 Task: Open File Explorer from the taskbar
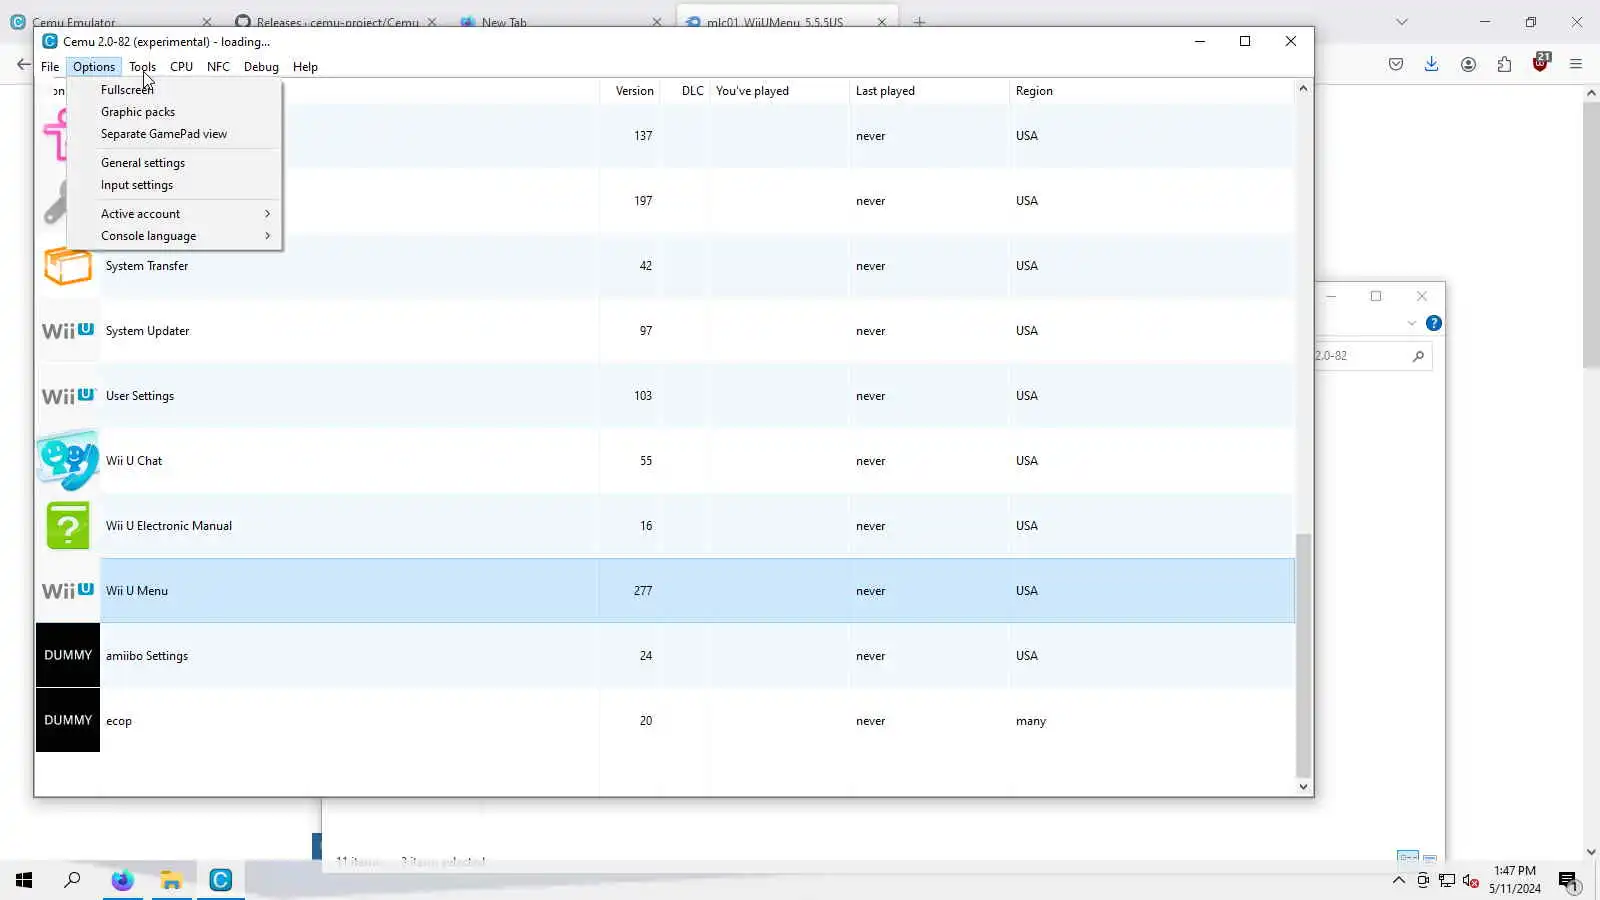coord(171,880)
